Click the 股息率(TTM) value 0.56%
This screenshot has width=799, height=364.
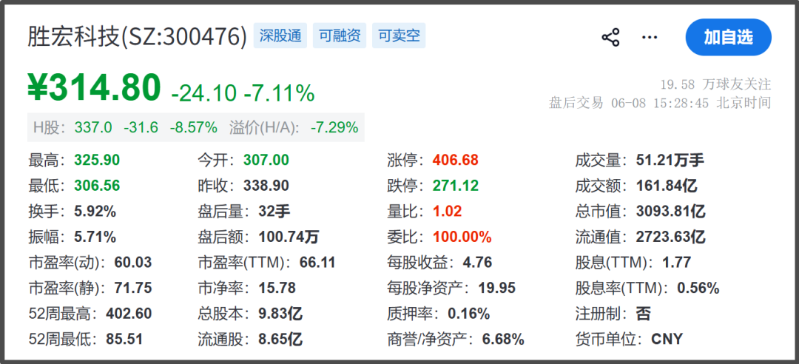(x=698, y=288)
